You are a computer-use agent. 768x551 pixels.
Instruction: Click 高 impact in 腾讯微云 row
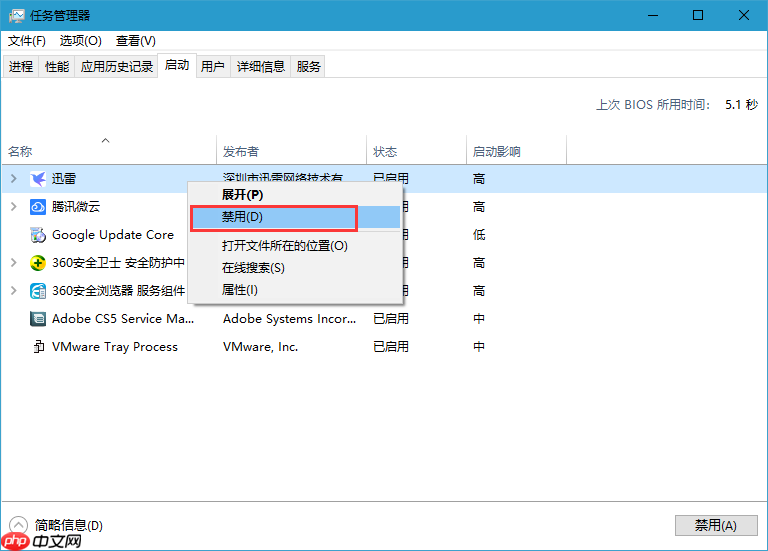coord(479,207)
